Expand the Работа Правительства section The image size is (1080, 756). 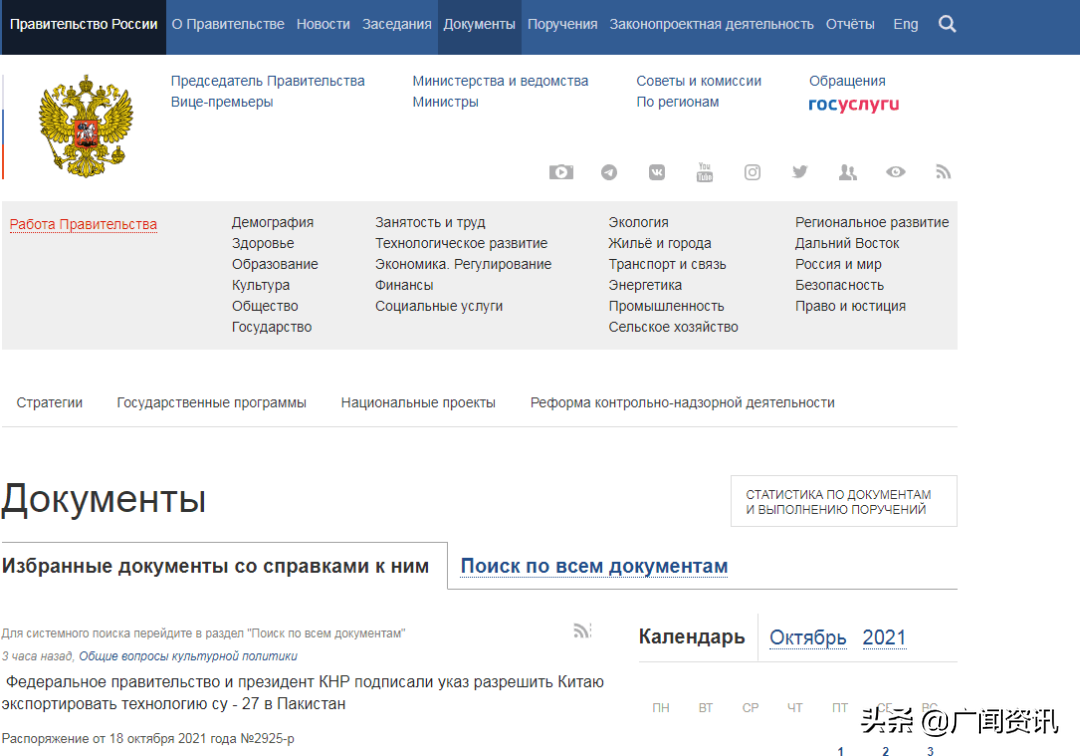(83, 224)
